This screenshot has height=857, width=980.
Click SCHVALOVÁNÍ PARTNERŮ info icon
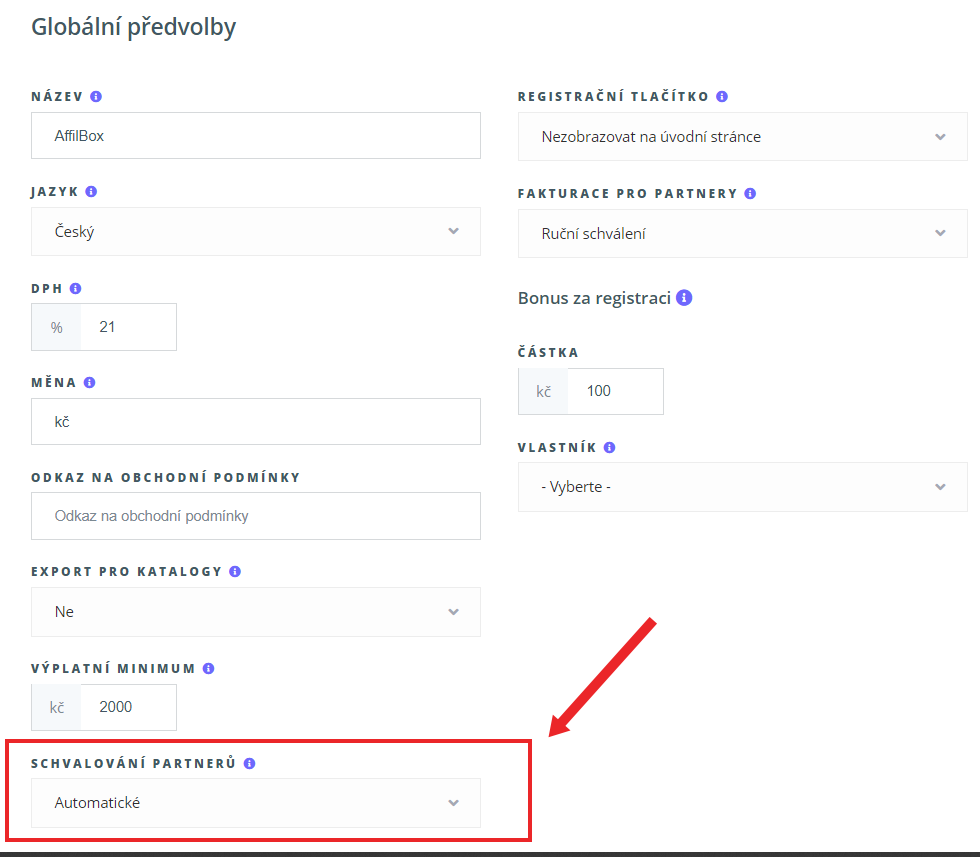249,763
